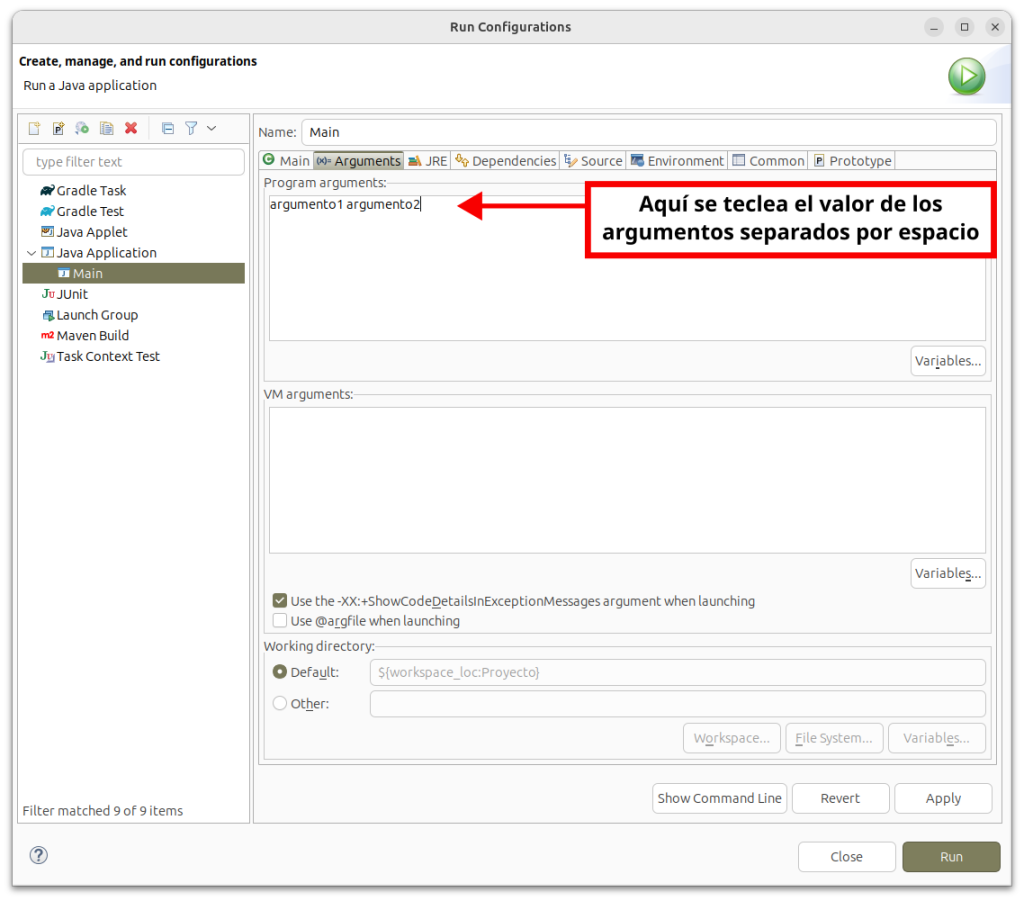The width and height of the screenshot is (1024, 901).
Task: Click into the type filter text field
Action: click(x=133, y=162)
